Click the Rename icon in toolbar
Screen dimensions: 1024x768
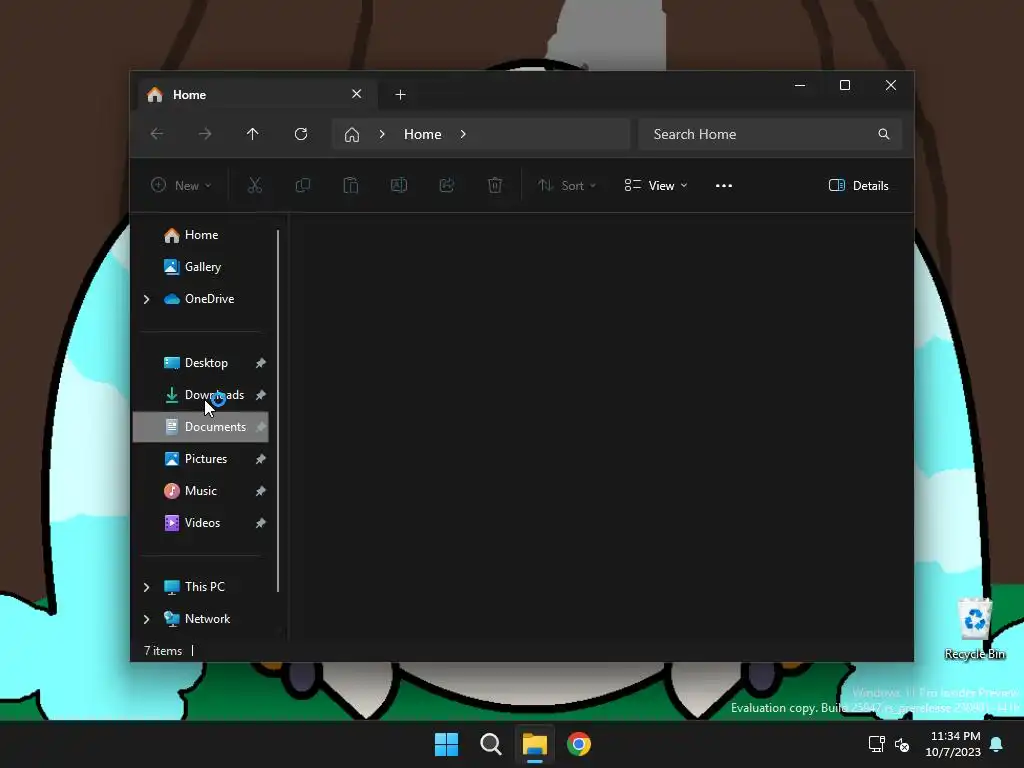[399, 185]
